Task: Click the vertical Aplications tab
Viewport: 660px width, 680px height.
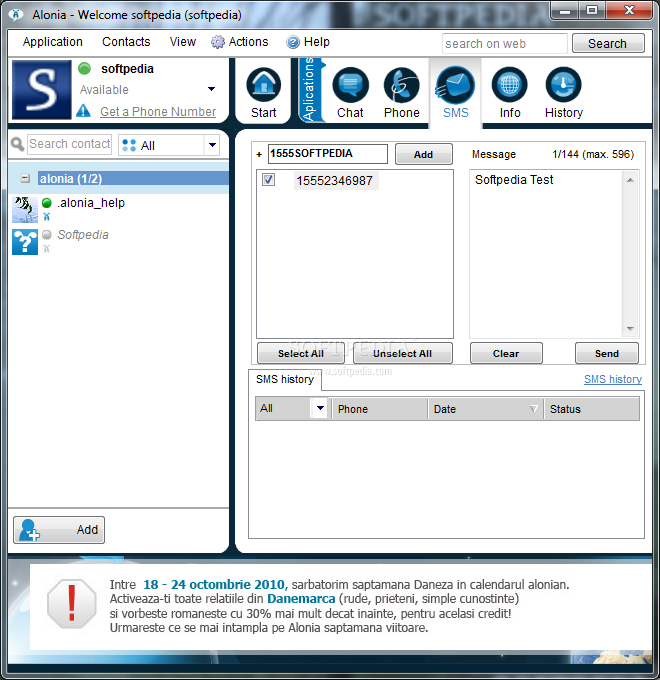Action: [309, 90]
